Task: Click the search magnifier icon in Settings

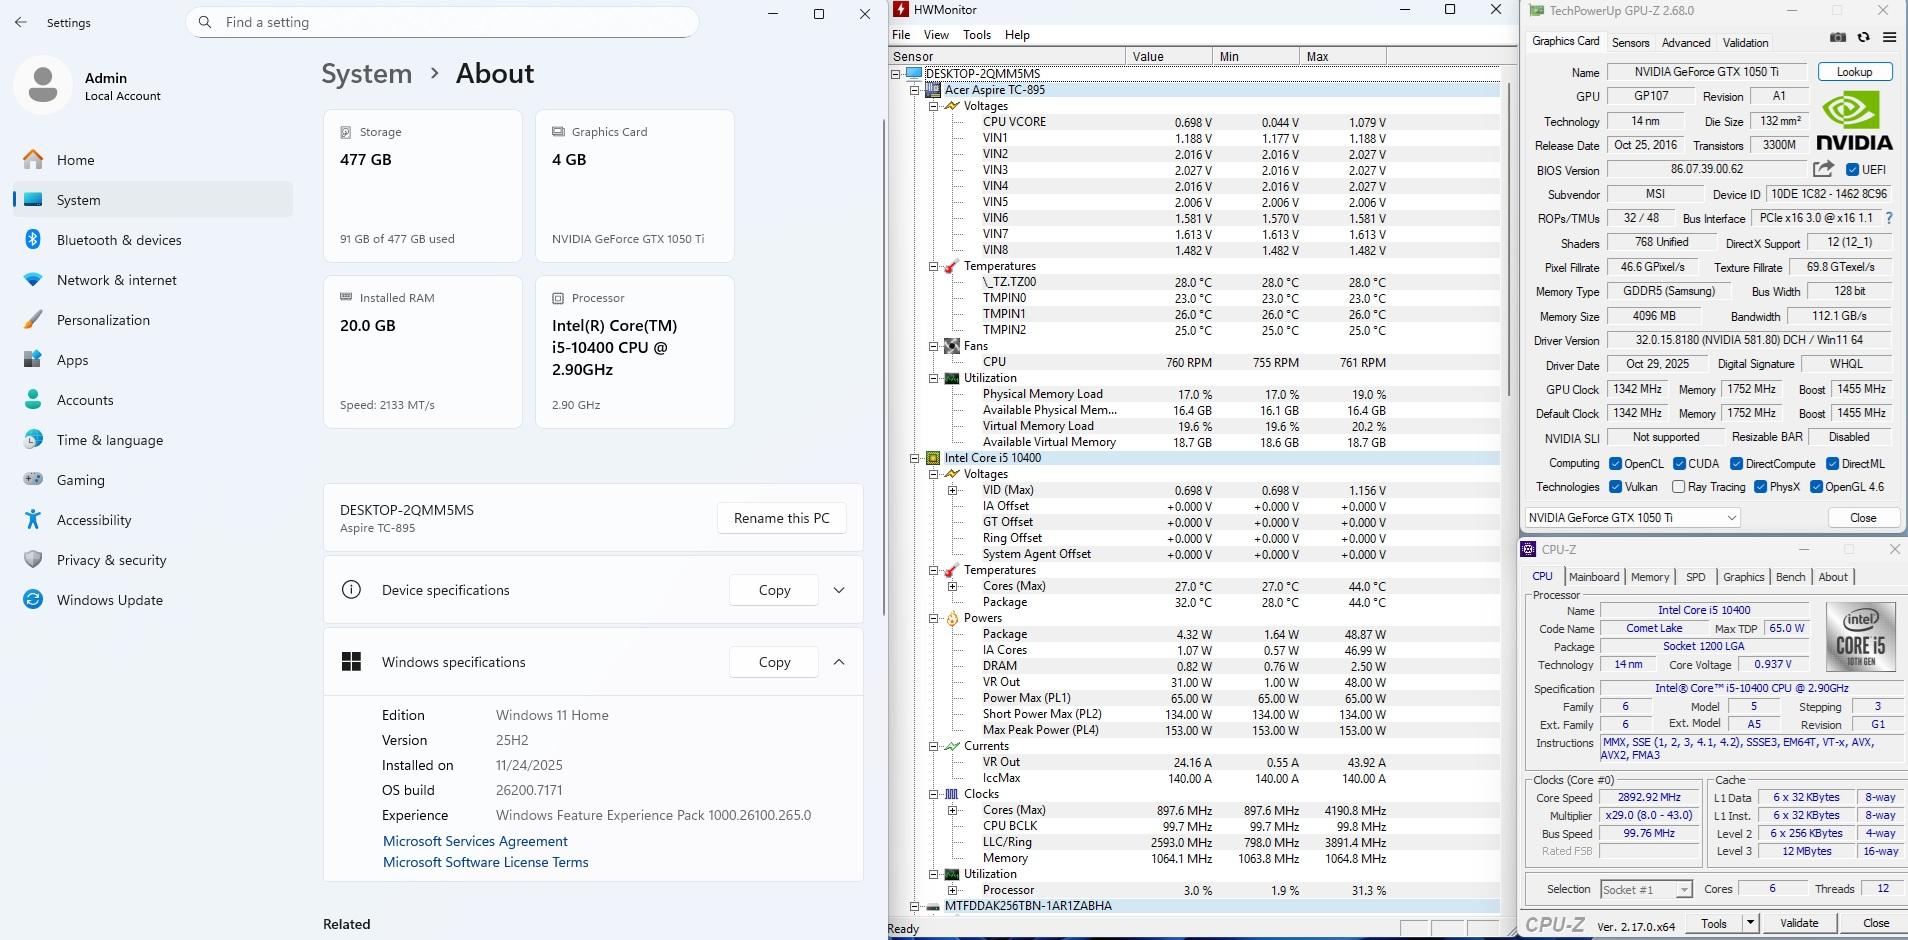Action: (x=205, y=22)
